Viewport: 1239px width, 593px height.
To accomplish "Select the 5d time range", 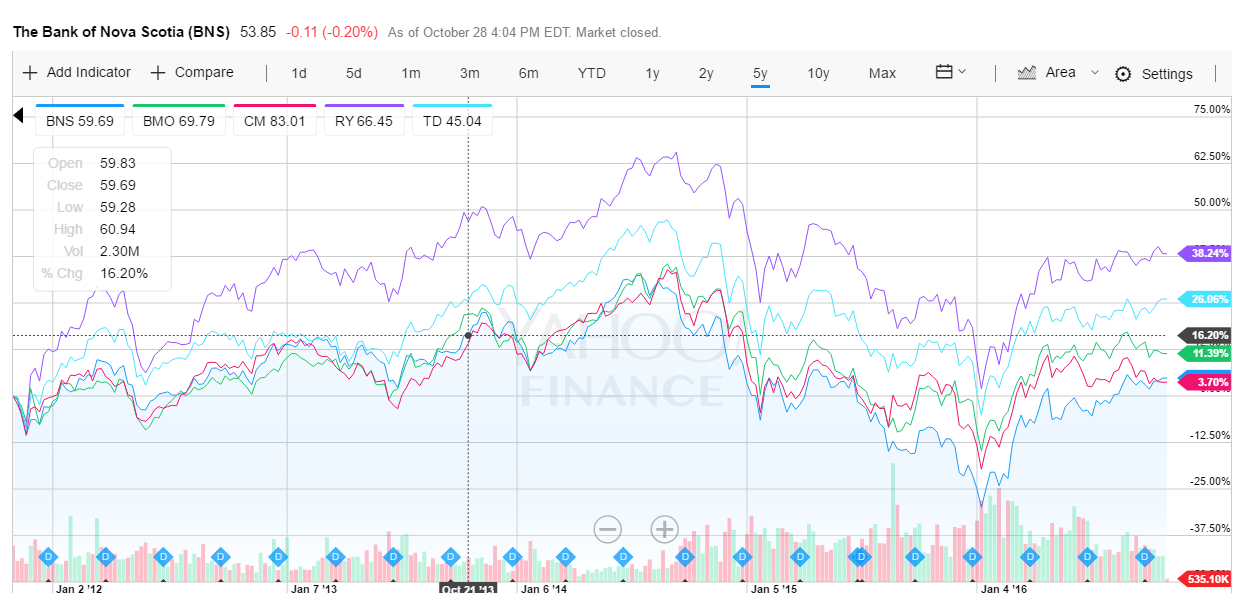I will [354, 73].
